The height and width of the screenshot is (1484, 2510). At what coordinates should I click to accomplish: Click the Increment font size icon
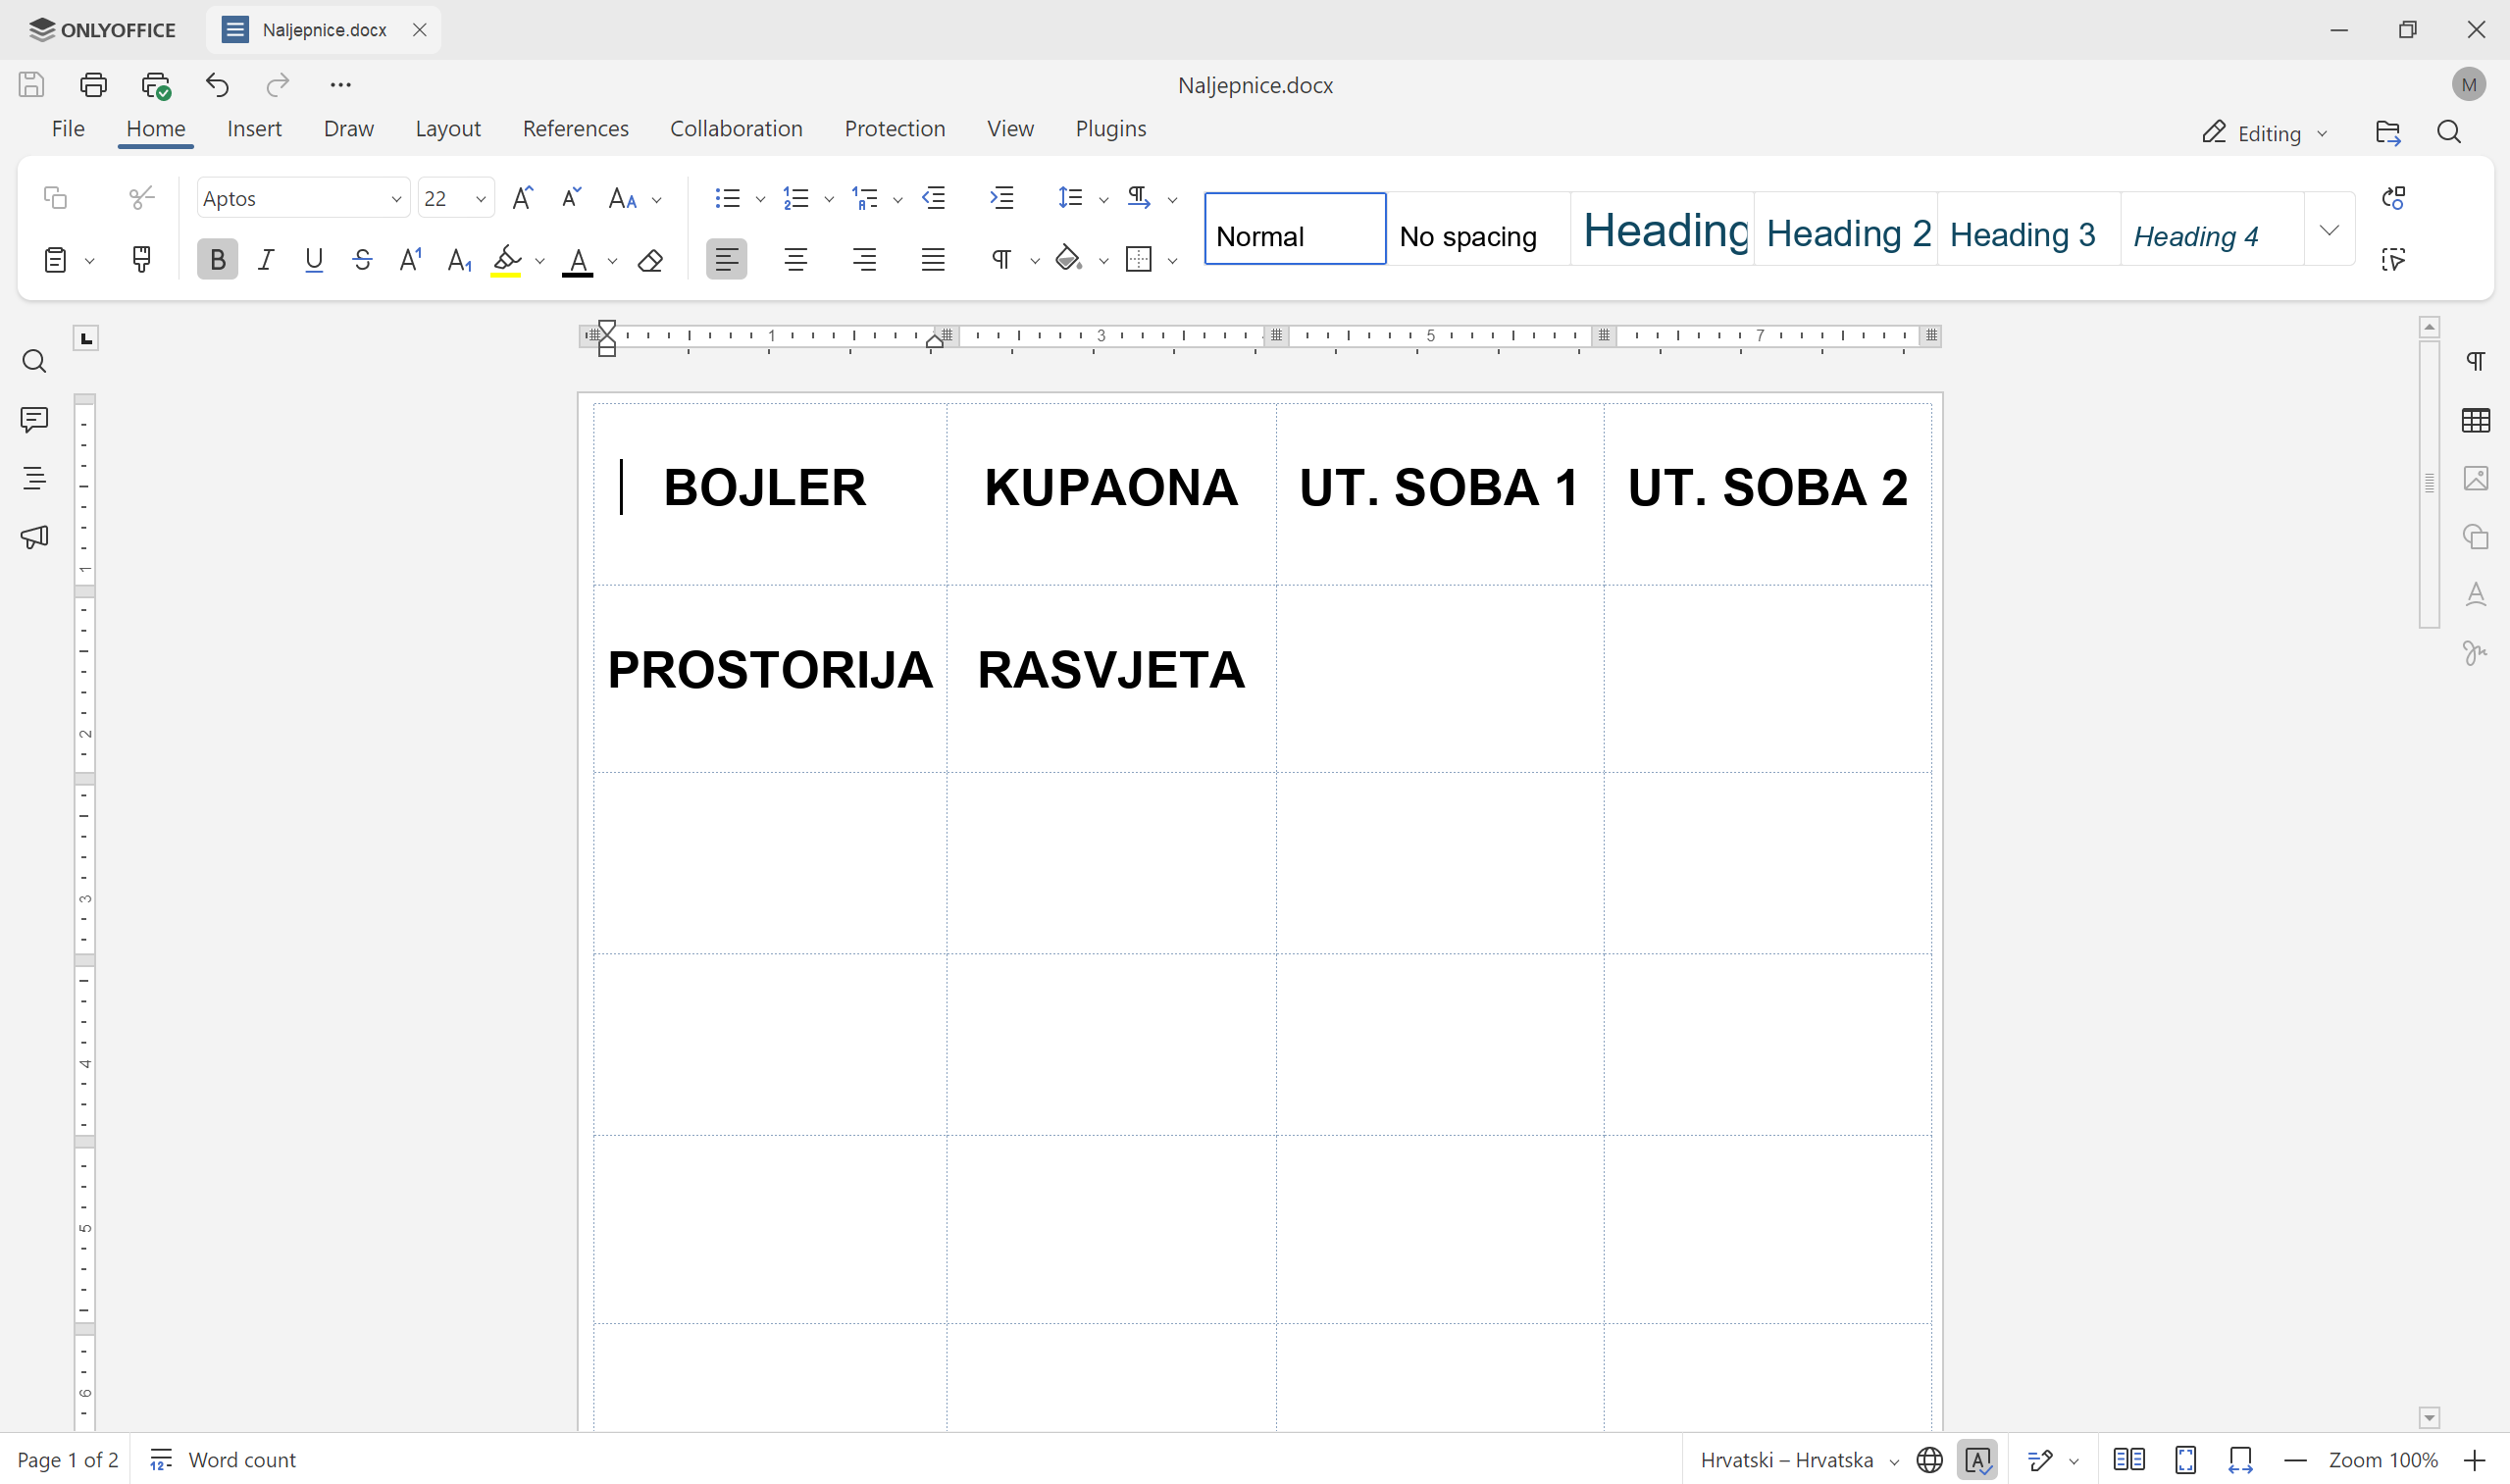[522, 198]
